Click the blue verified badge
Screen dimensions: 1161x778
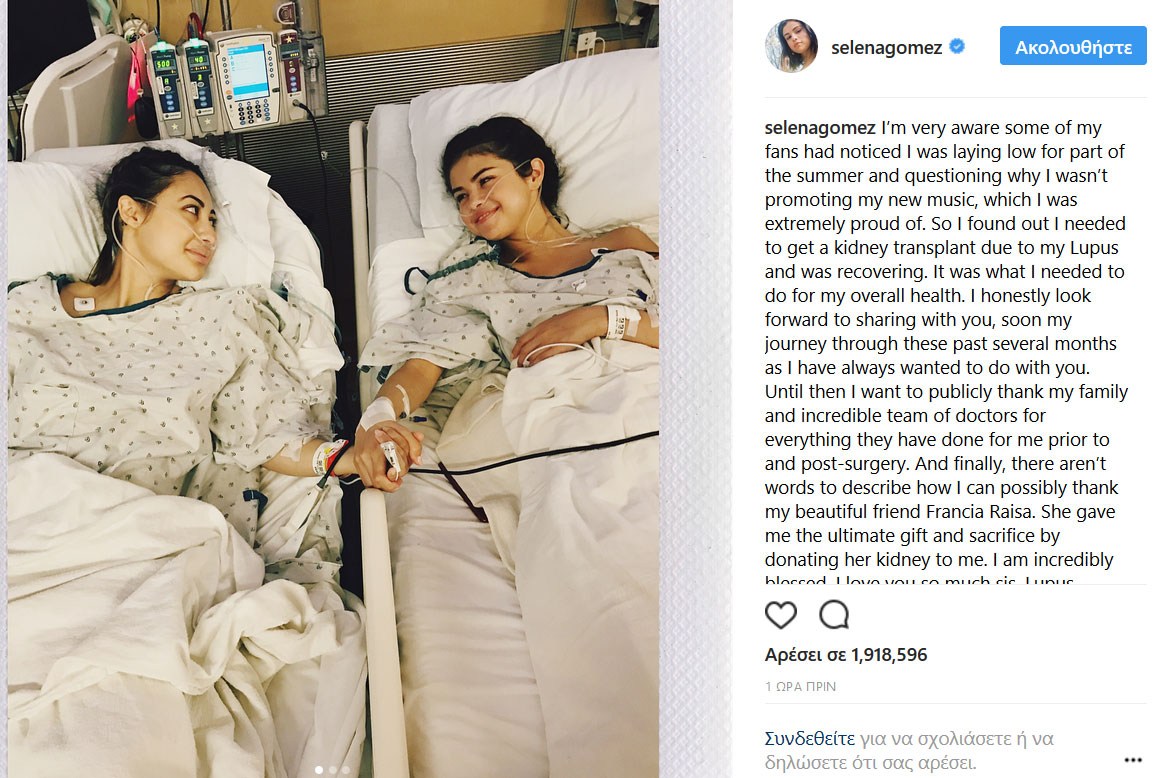click(x=957, y=47)
